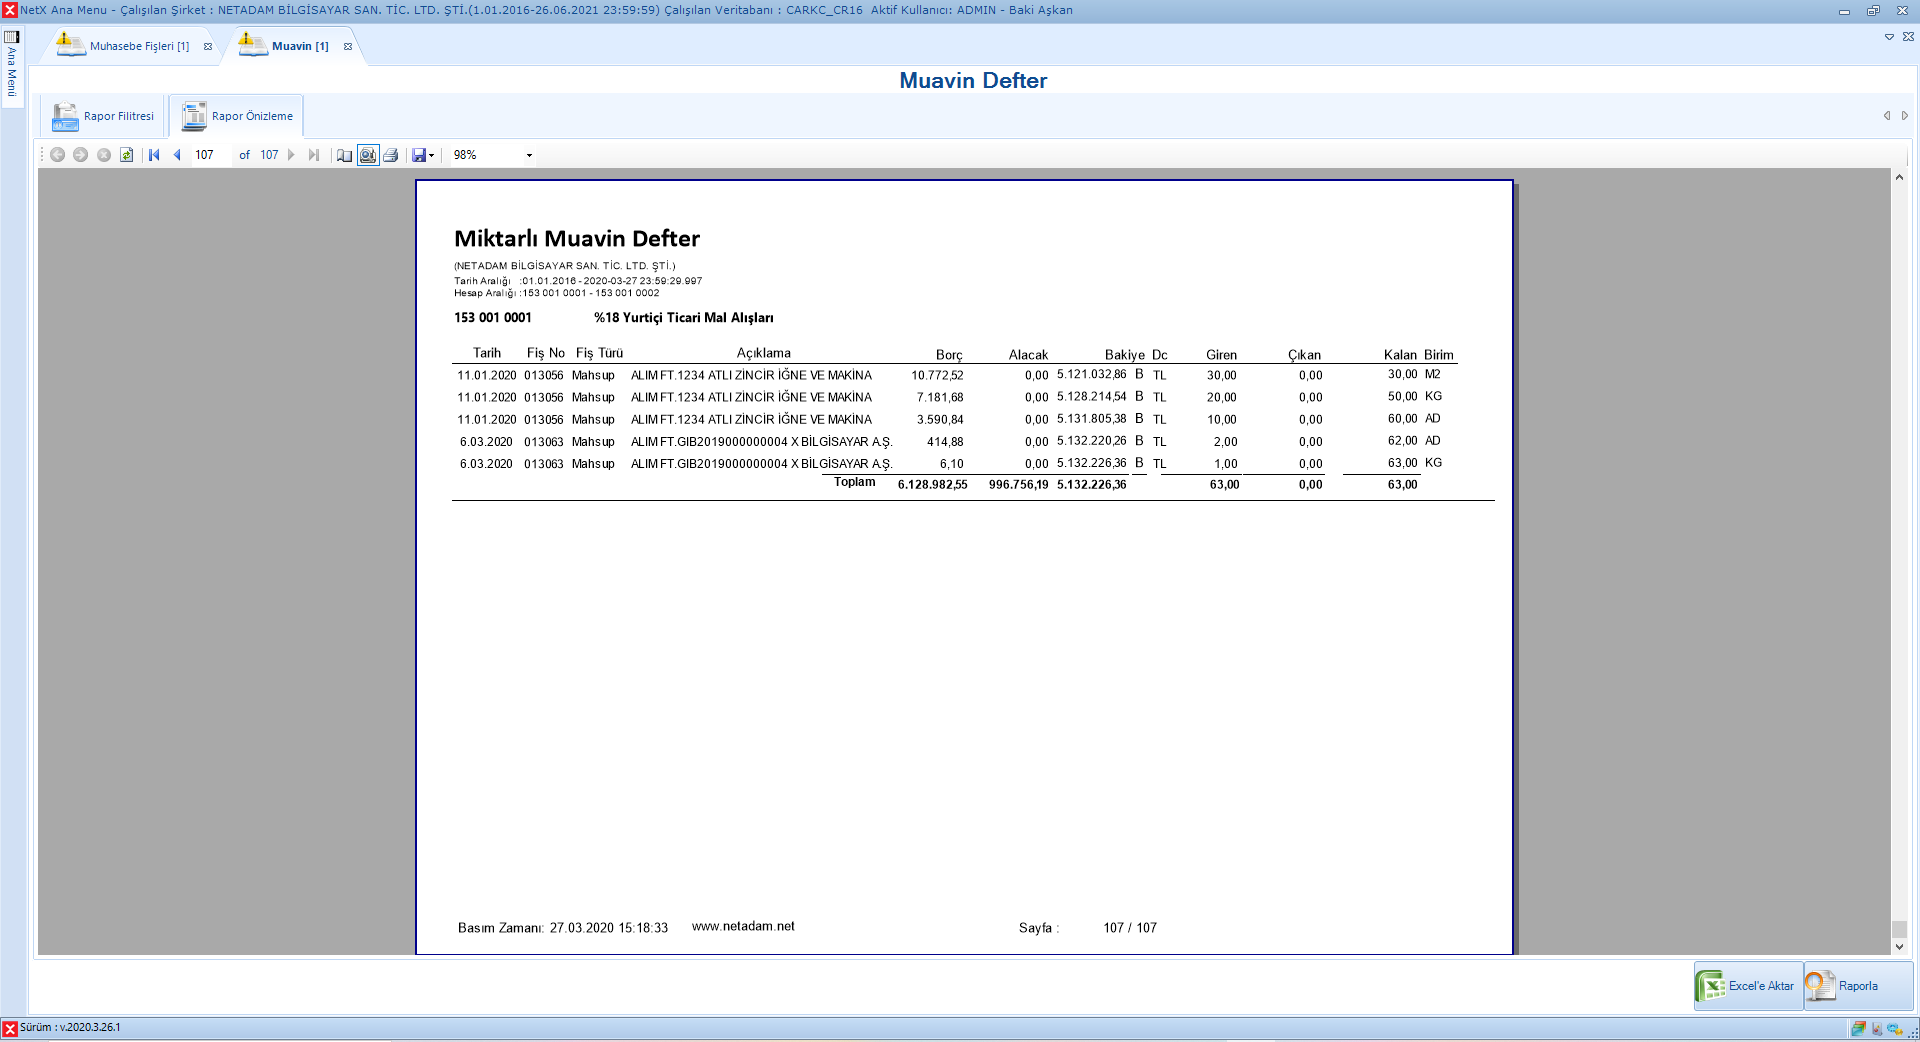1920x1042 pixels.
Task: Go to the previous report page
Action: tap(177, 155)
